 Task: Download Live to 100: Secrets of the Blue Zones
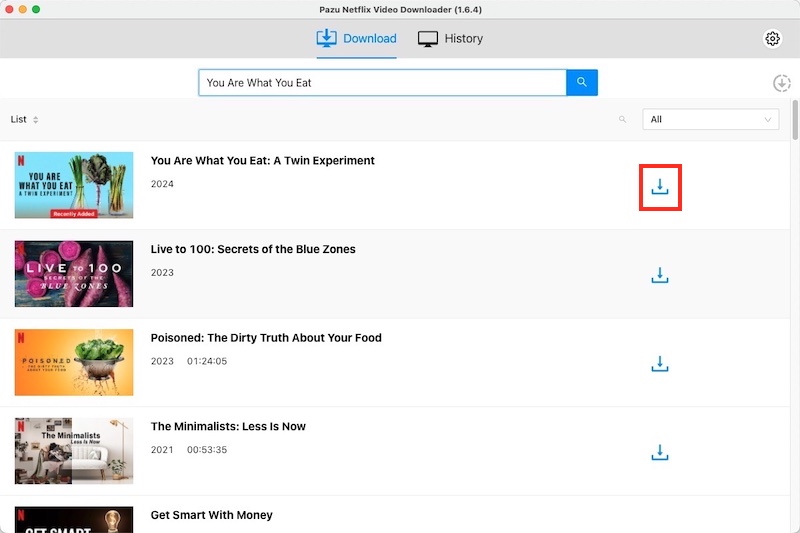pyautogui.click(x=660, y=275)
